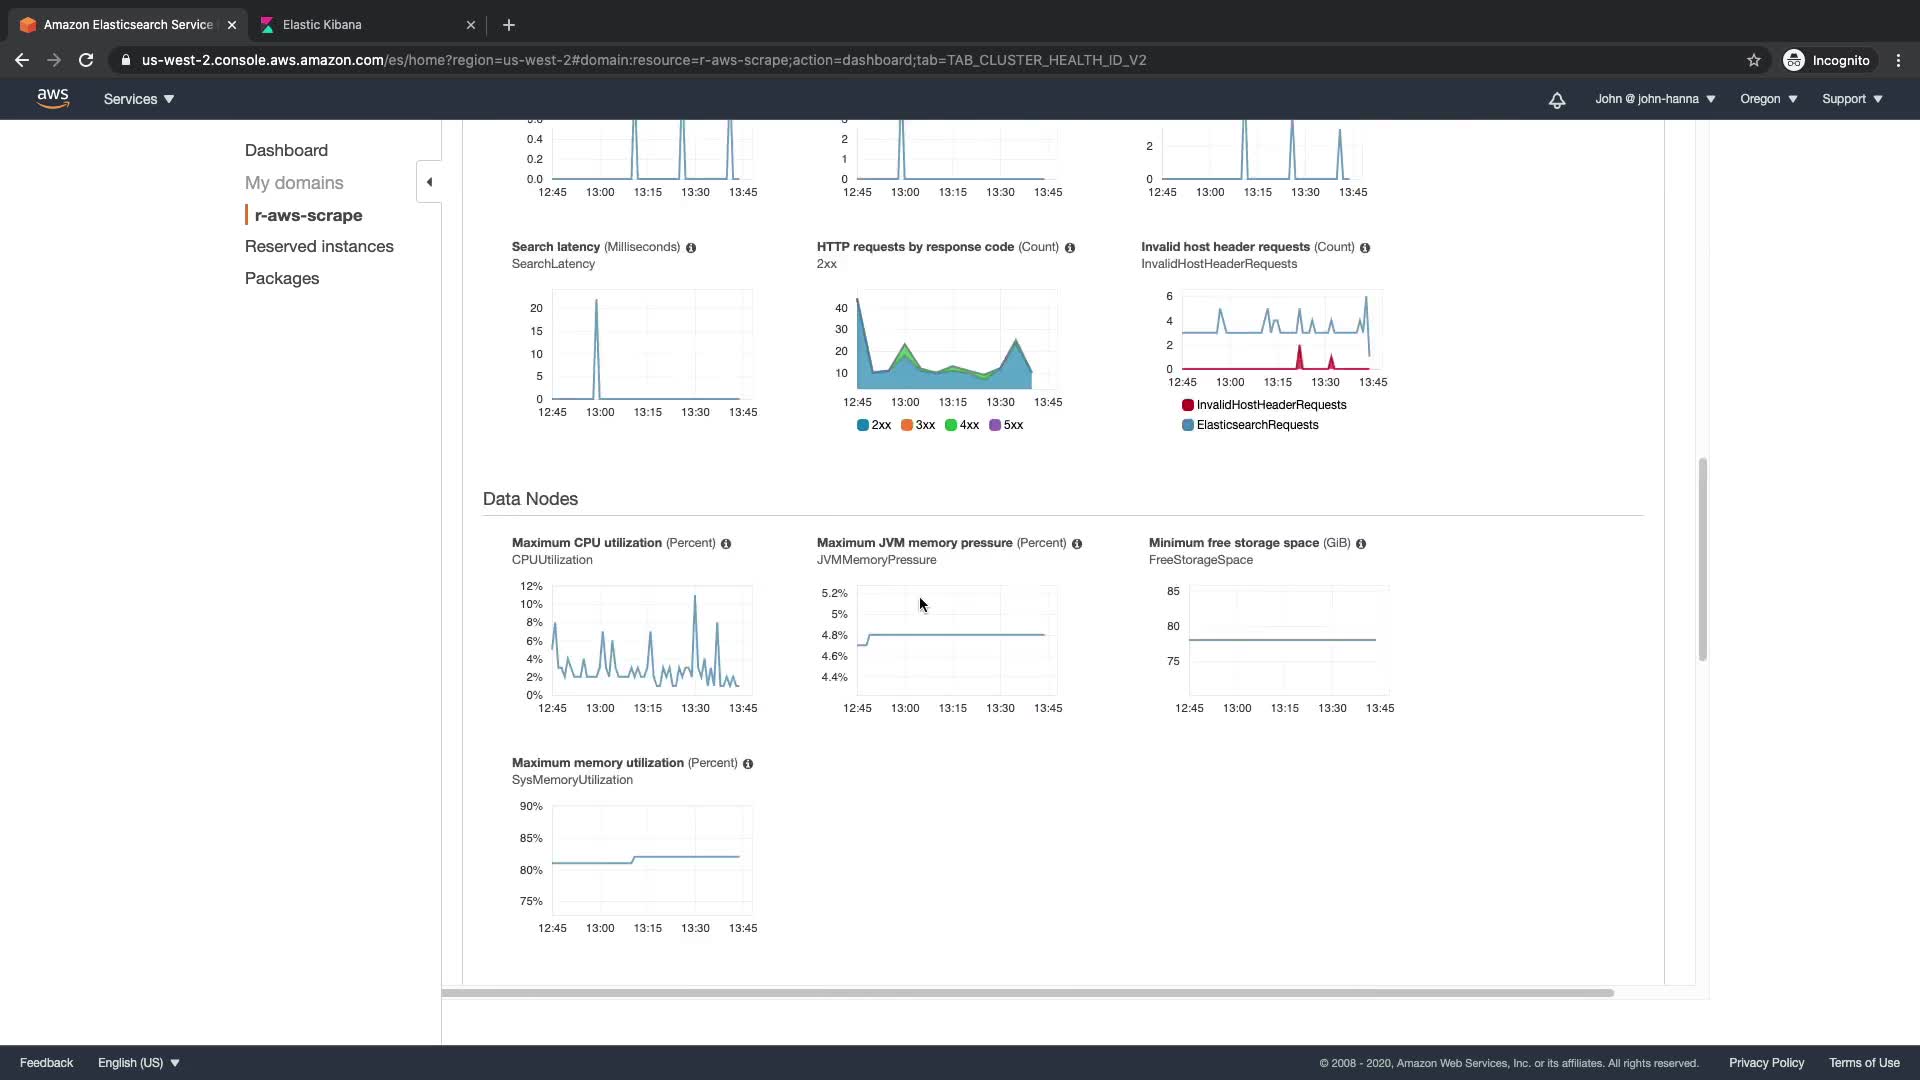Click info icon next to Invalid host header requests
This screenshot has width=1920, height=1080.
tap(1365, 248)
